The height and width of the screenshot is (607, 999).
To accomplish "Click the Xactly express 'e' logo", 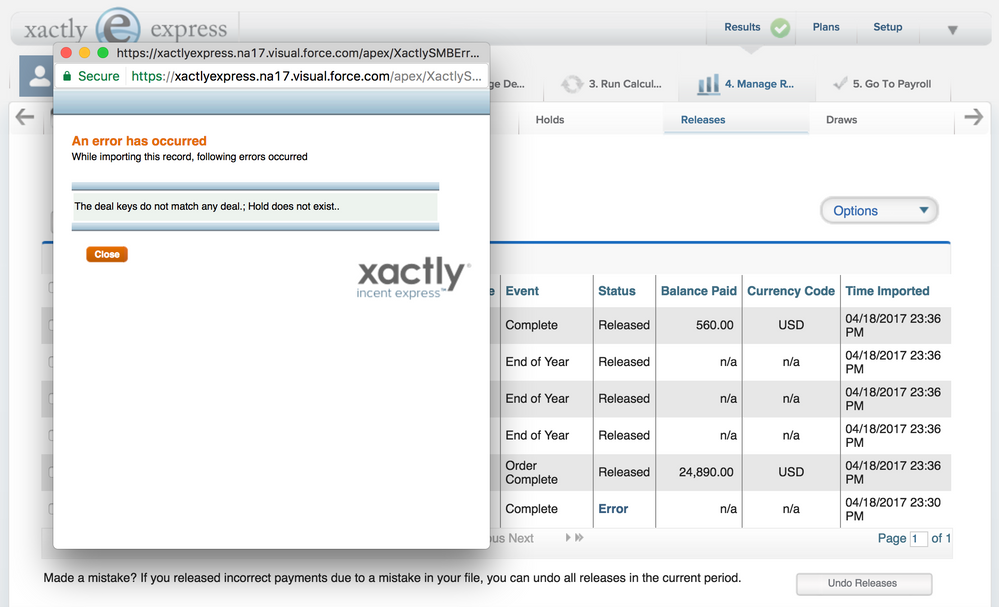I will [118, 27].
